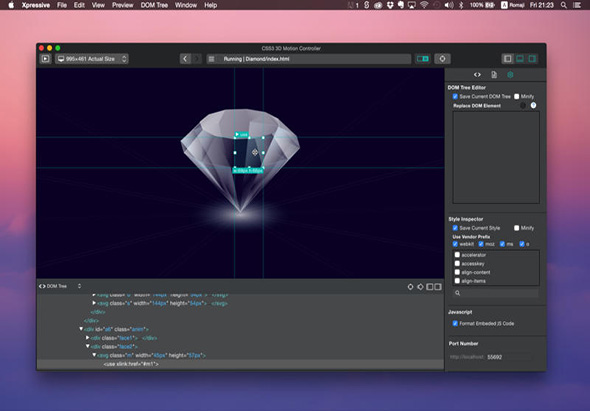Click the move cursor handle inside selected element

pos(255,152)
